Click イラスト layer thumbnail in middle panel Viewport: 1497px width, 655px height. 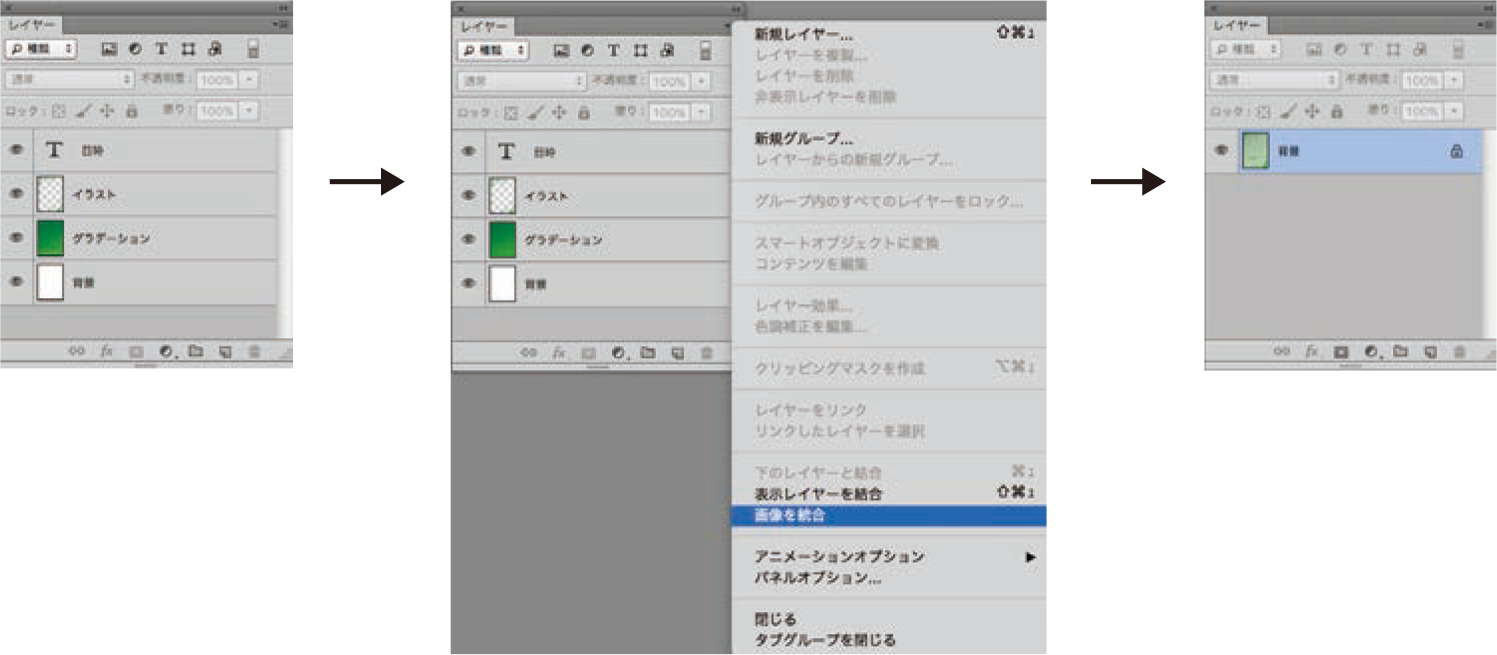pos(502,196)
